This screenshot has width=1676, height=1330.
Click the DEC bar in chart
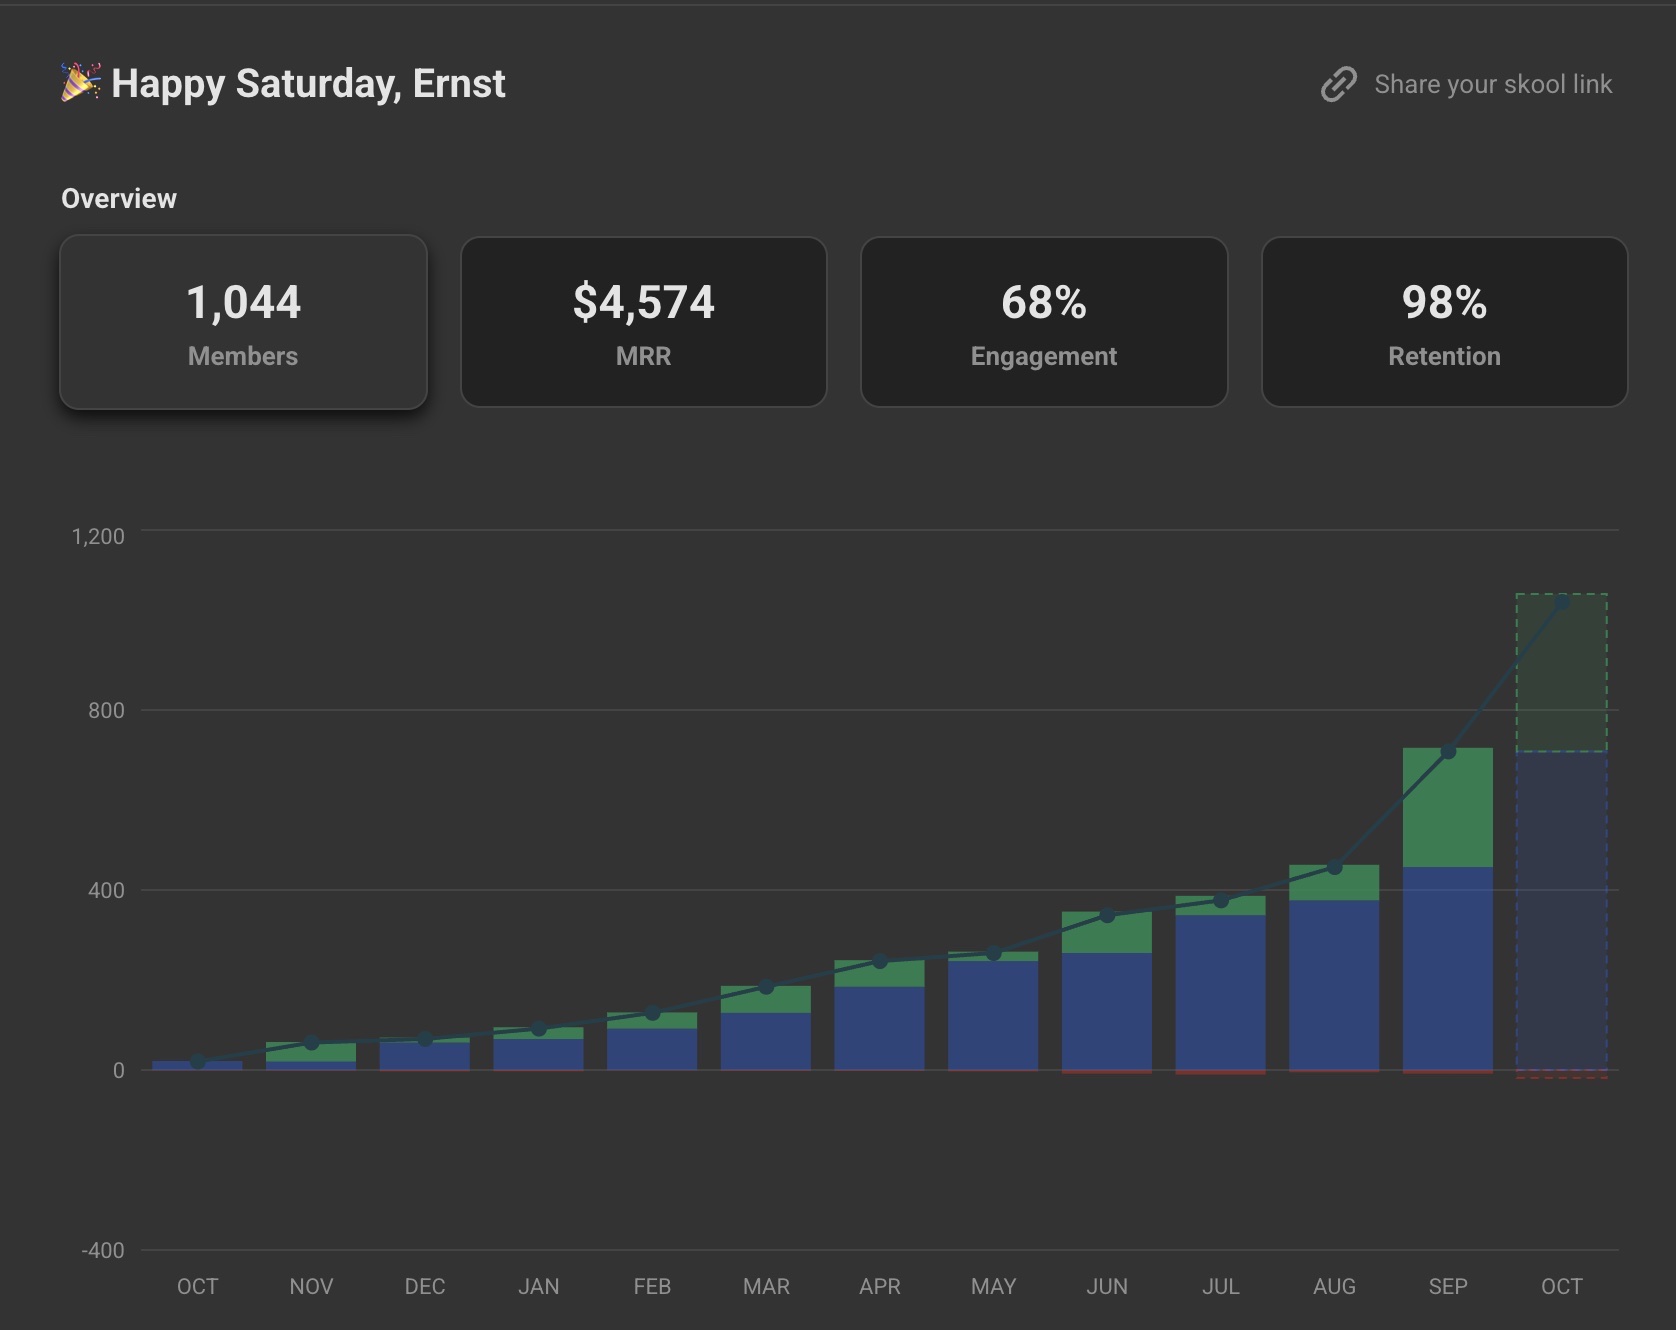[x=424, y=1054]
